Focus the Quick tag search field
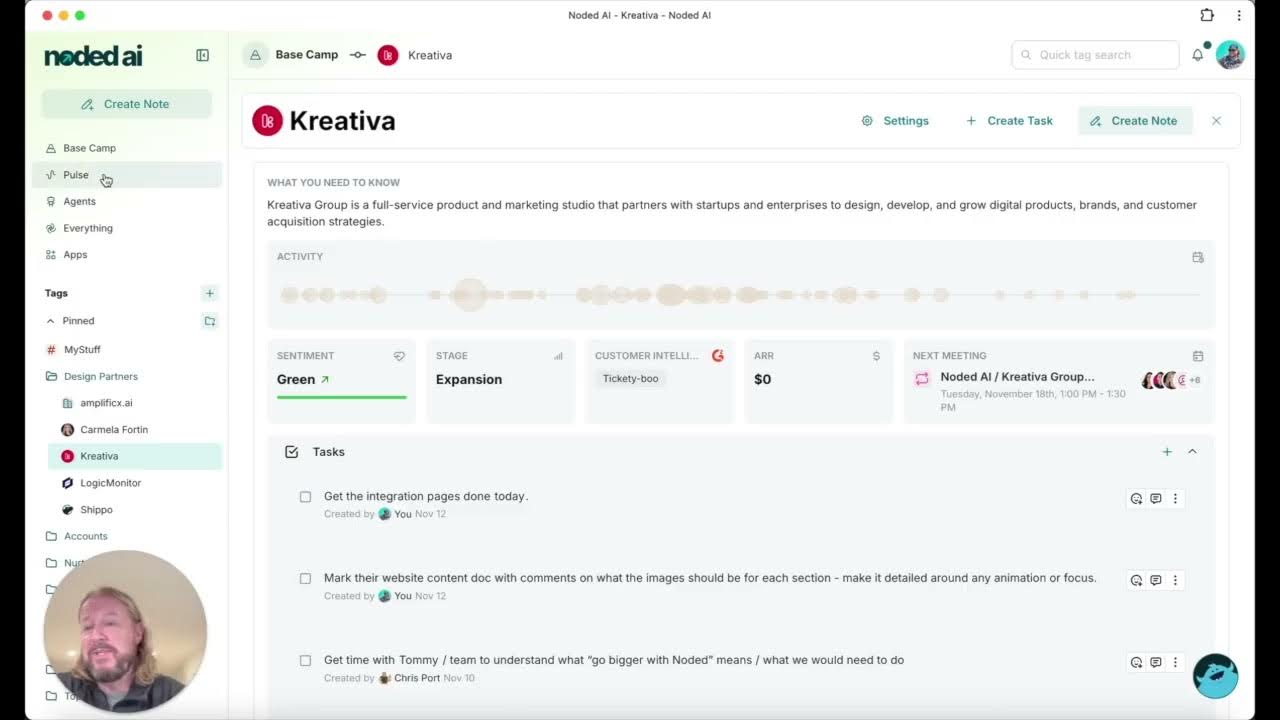The height and width of the screenshot is (720, 1280). [x=1096, y=55]
